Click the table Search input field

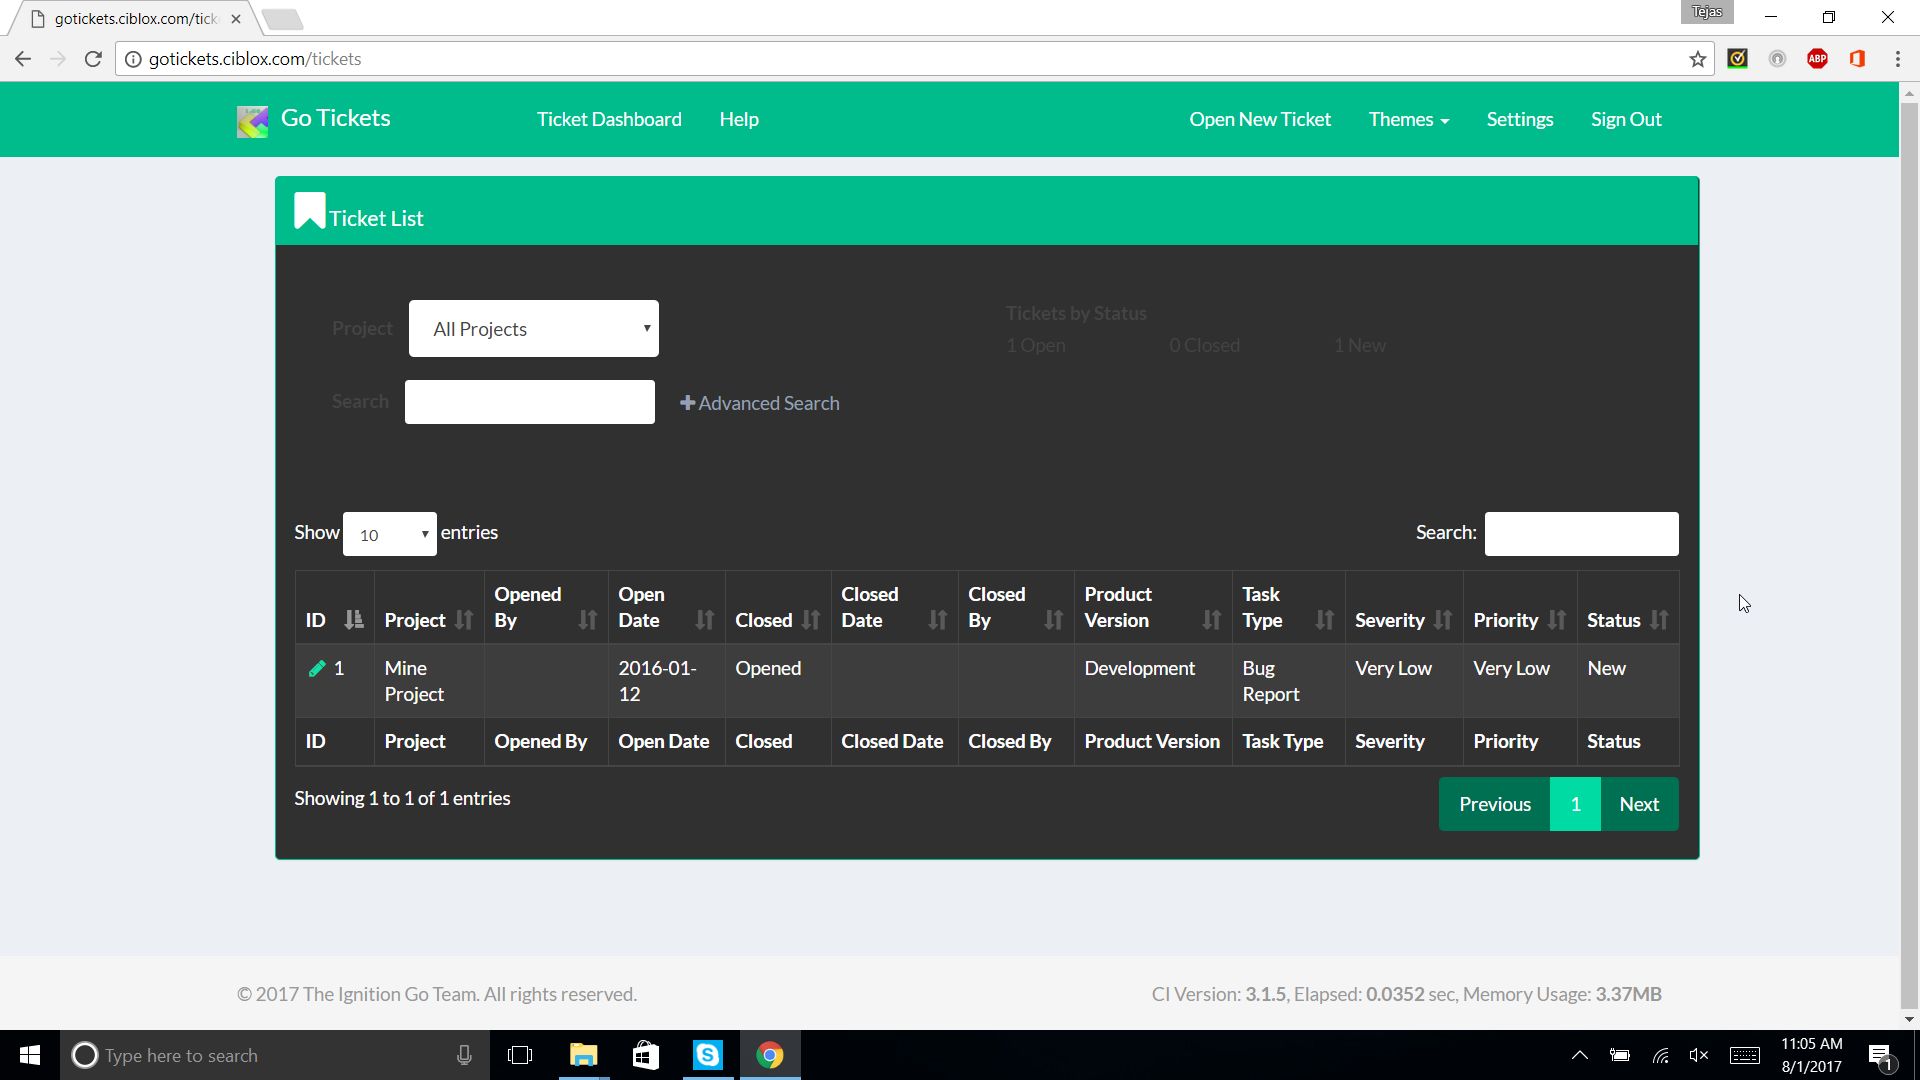(1581, 534)
